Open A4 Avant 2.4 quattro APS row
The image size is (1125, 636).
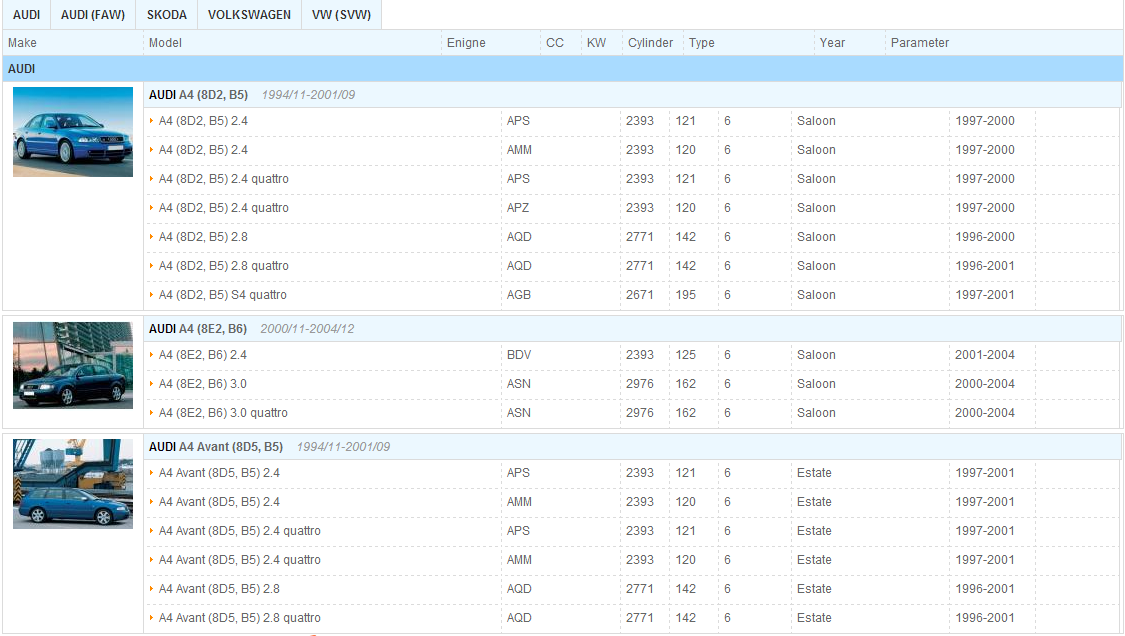[x=631, y=531]
